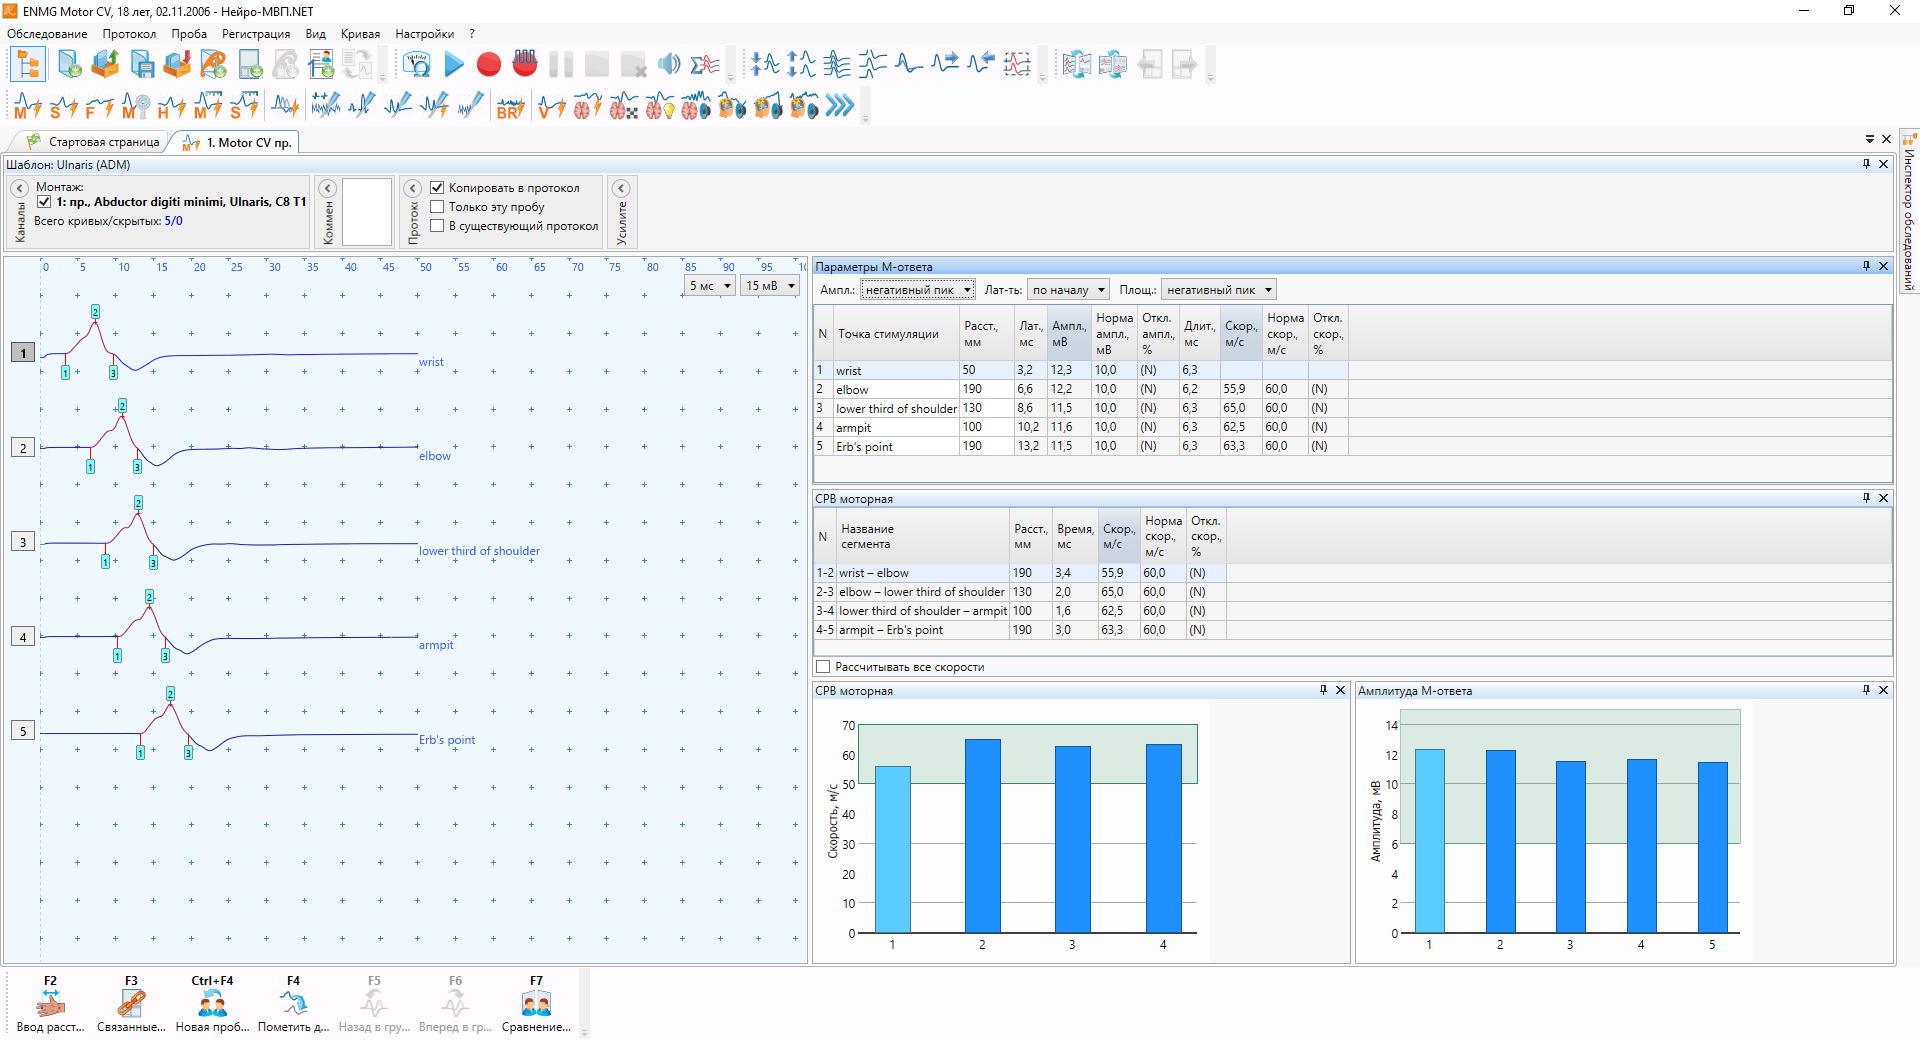
Task: Click the F3 'Связанные...' button
Action: (131, 1004)
